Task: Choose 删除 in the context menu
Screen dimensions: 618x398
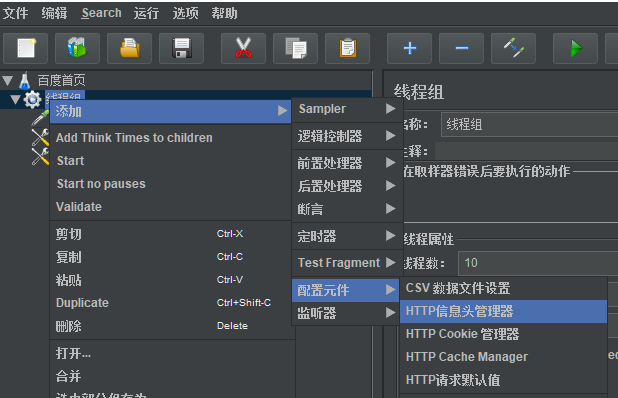Action: (x=171, y=326)
